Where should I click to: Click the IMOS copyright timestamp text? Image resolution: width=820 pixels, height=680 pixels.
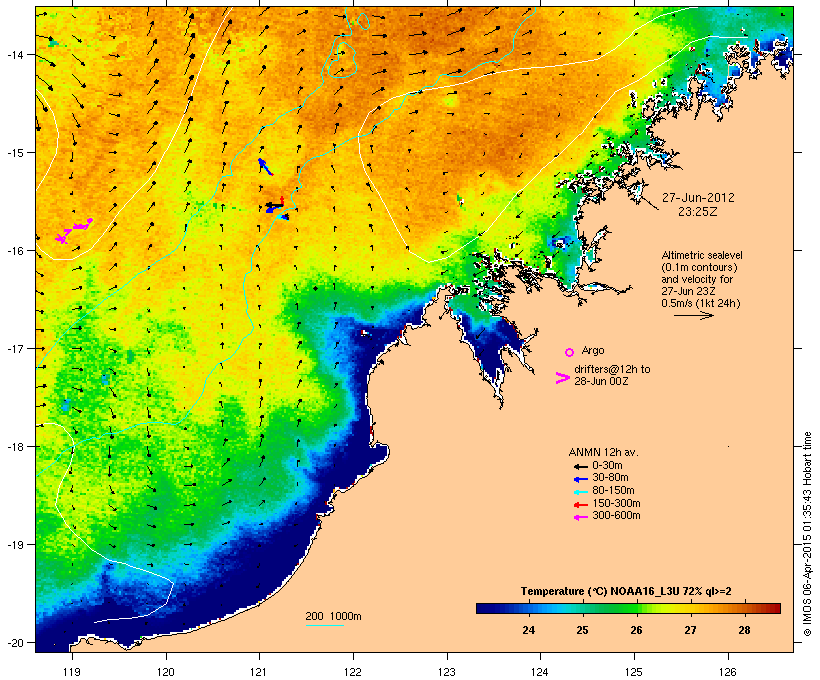[x=807, y=535]
